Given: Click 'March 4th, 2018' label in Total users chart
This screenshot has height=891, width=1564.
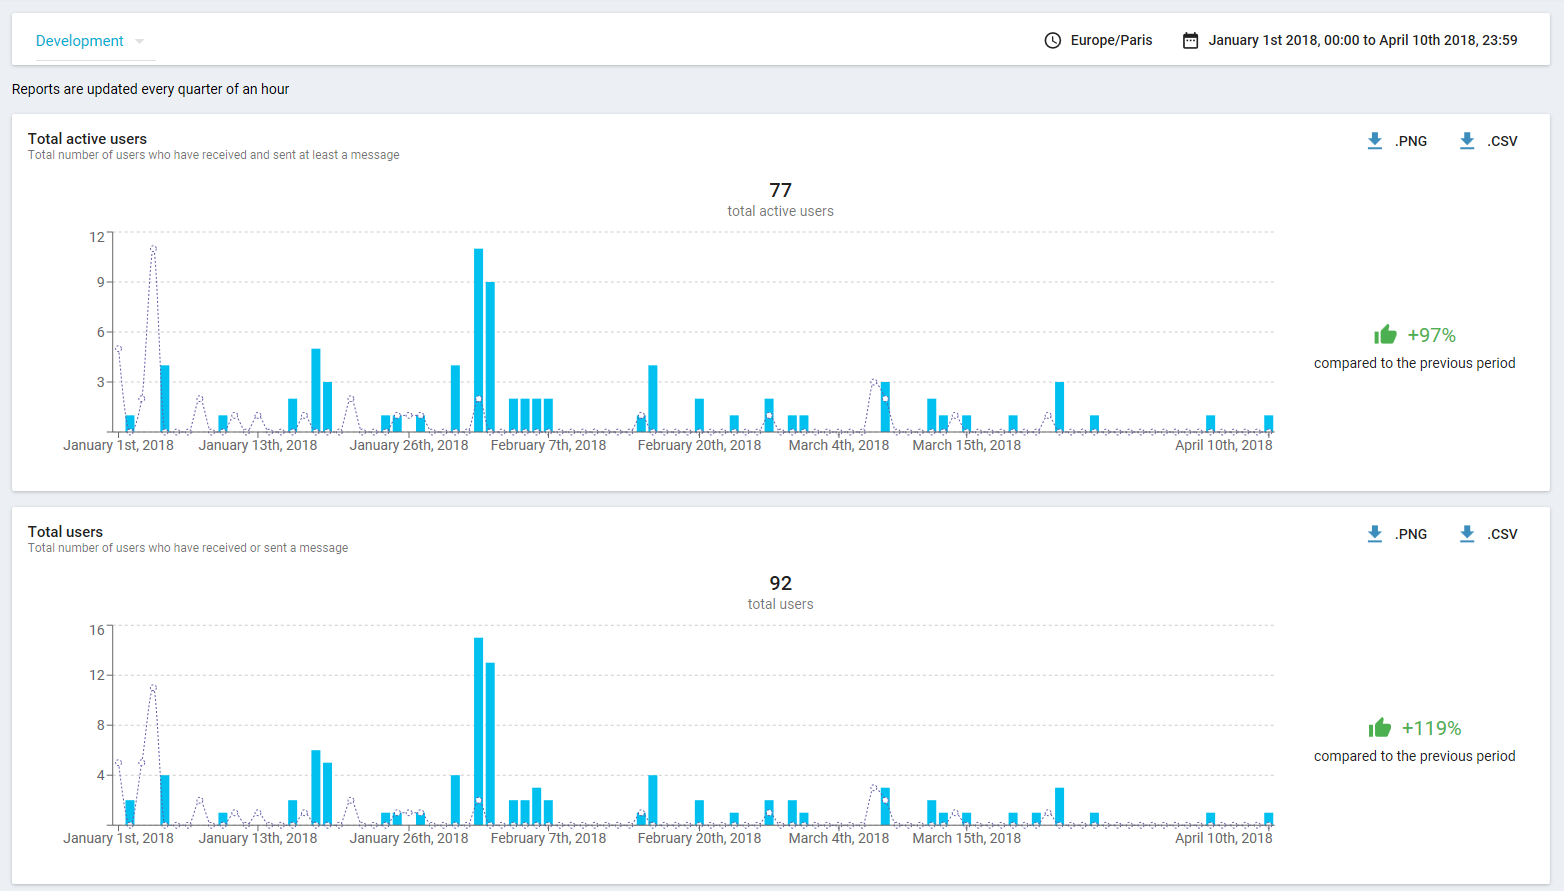Looking at the screenshot, I should tap(838, 838).
